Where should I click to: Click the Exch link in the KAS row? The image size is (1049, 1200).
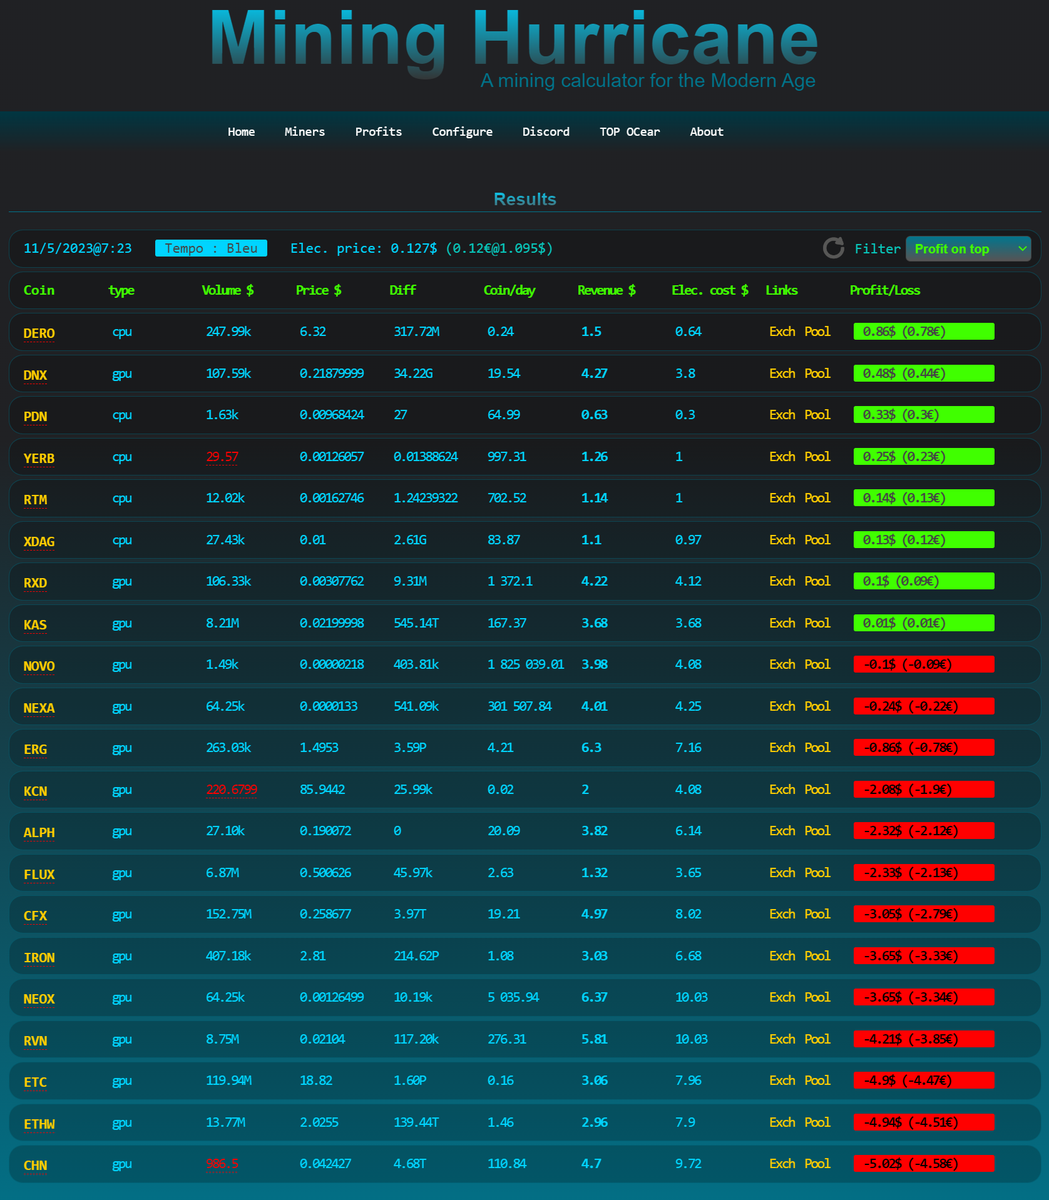pos(782,622)
